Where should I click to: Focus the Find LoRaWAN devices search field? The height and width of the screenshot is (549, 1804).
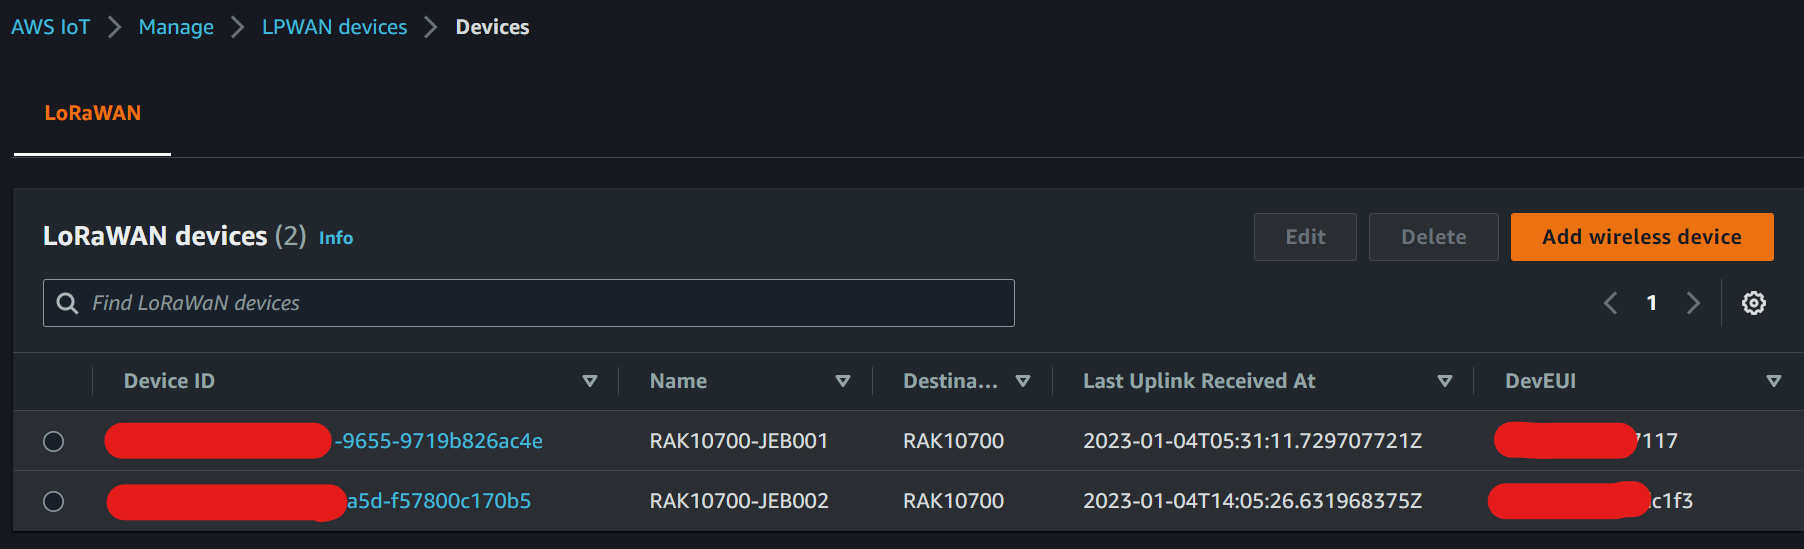coord(540,303)
